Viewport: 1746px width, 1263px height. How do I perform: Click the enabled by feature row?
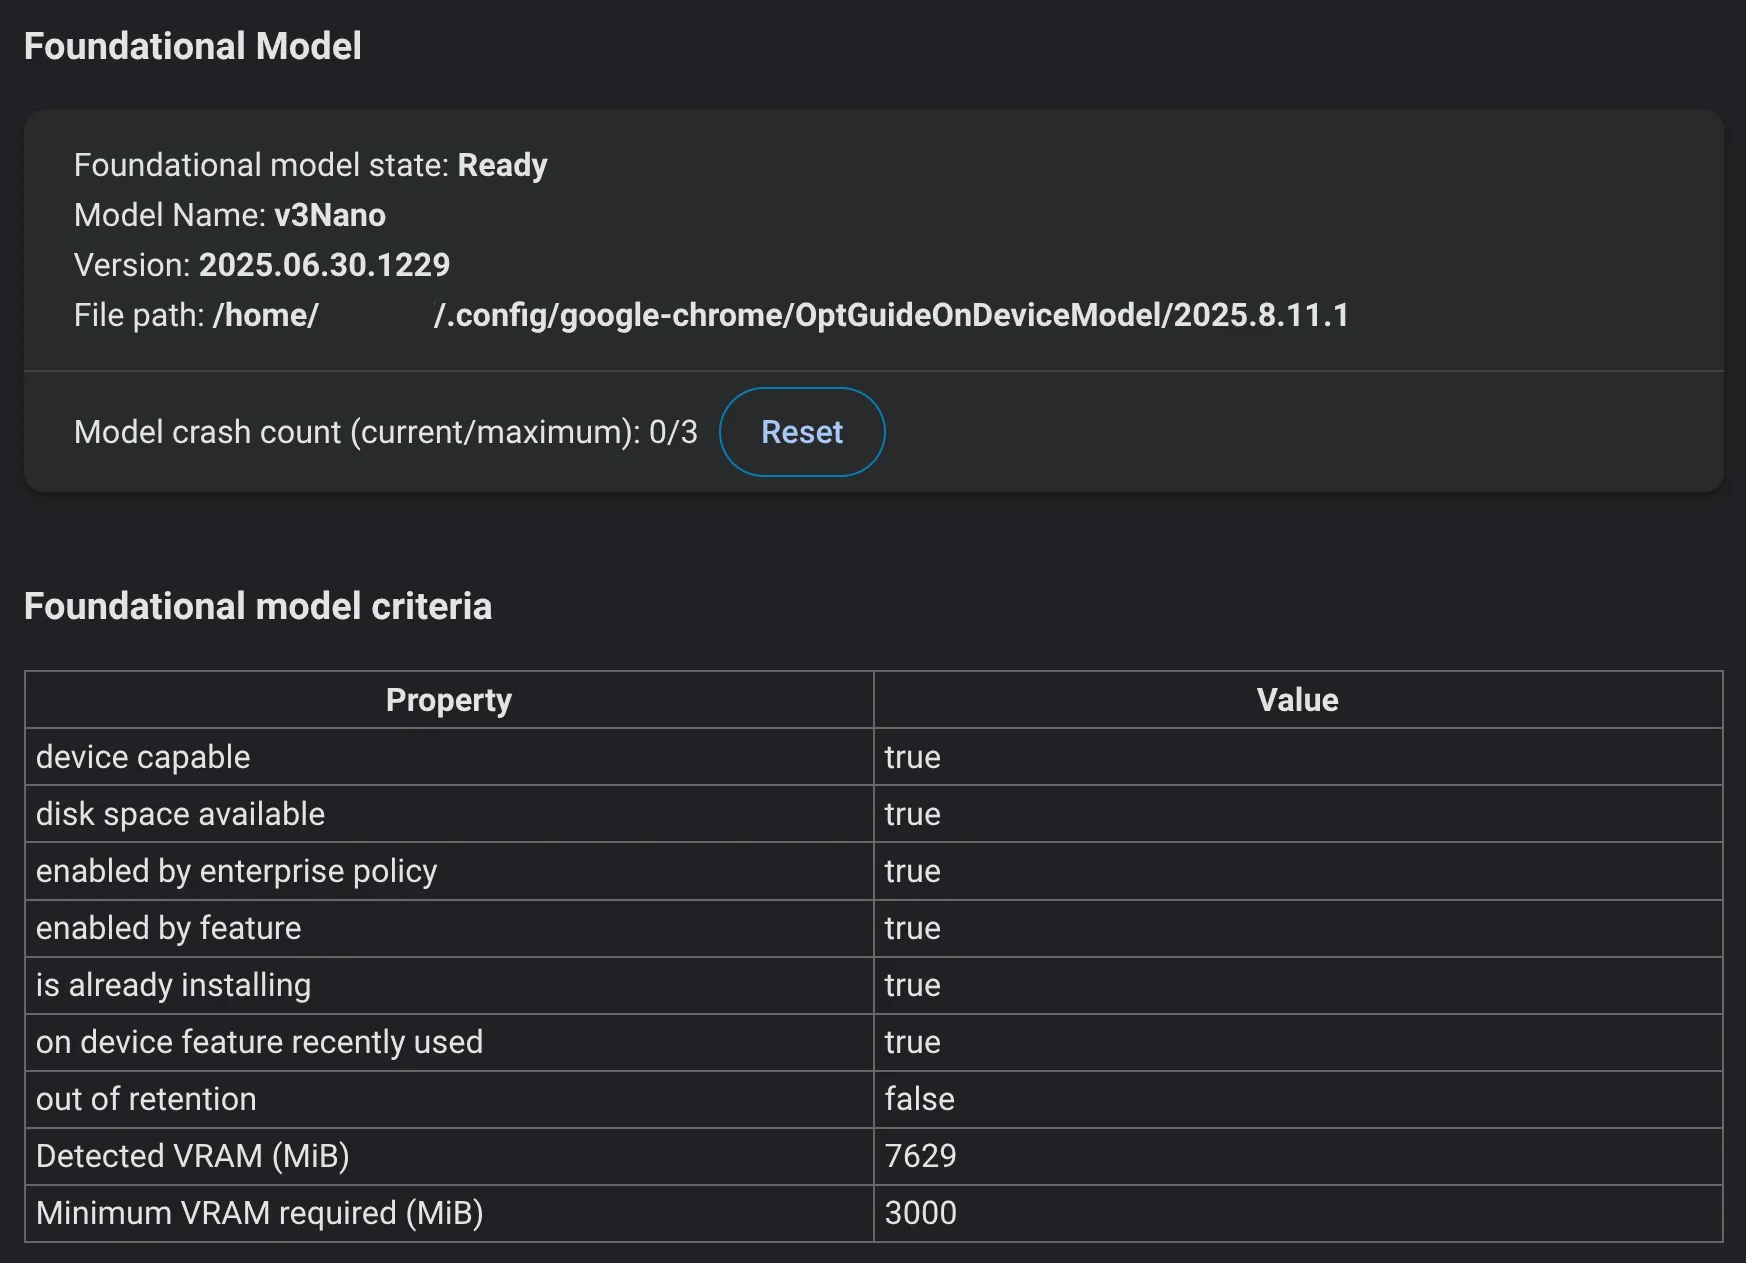[167, 928]
